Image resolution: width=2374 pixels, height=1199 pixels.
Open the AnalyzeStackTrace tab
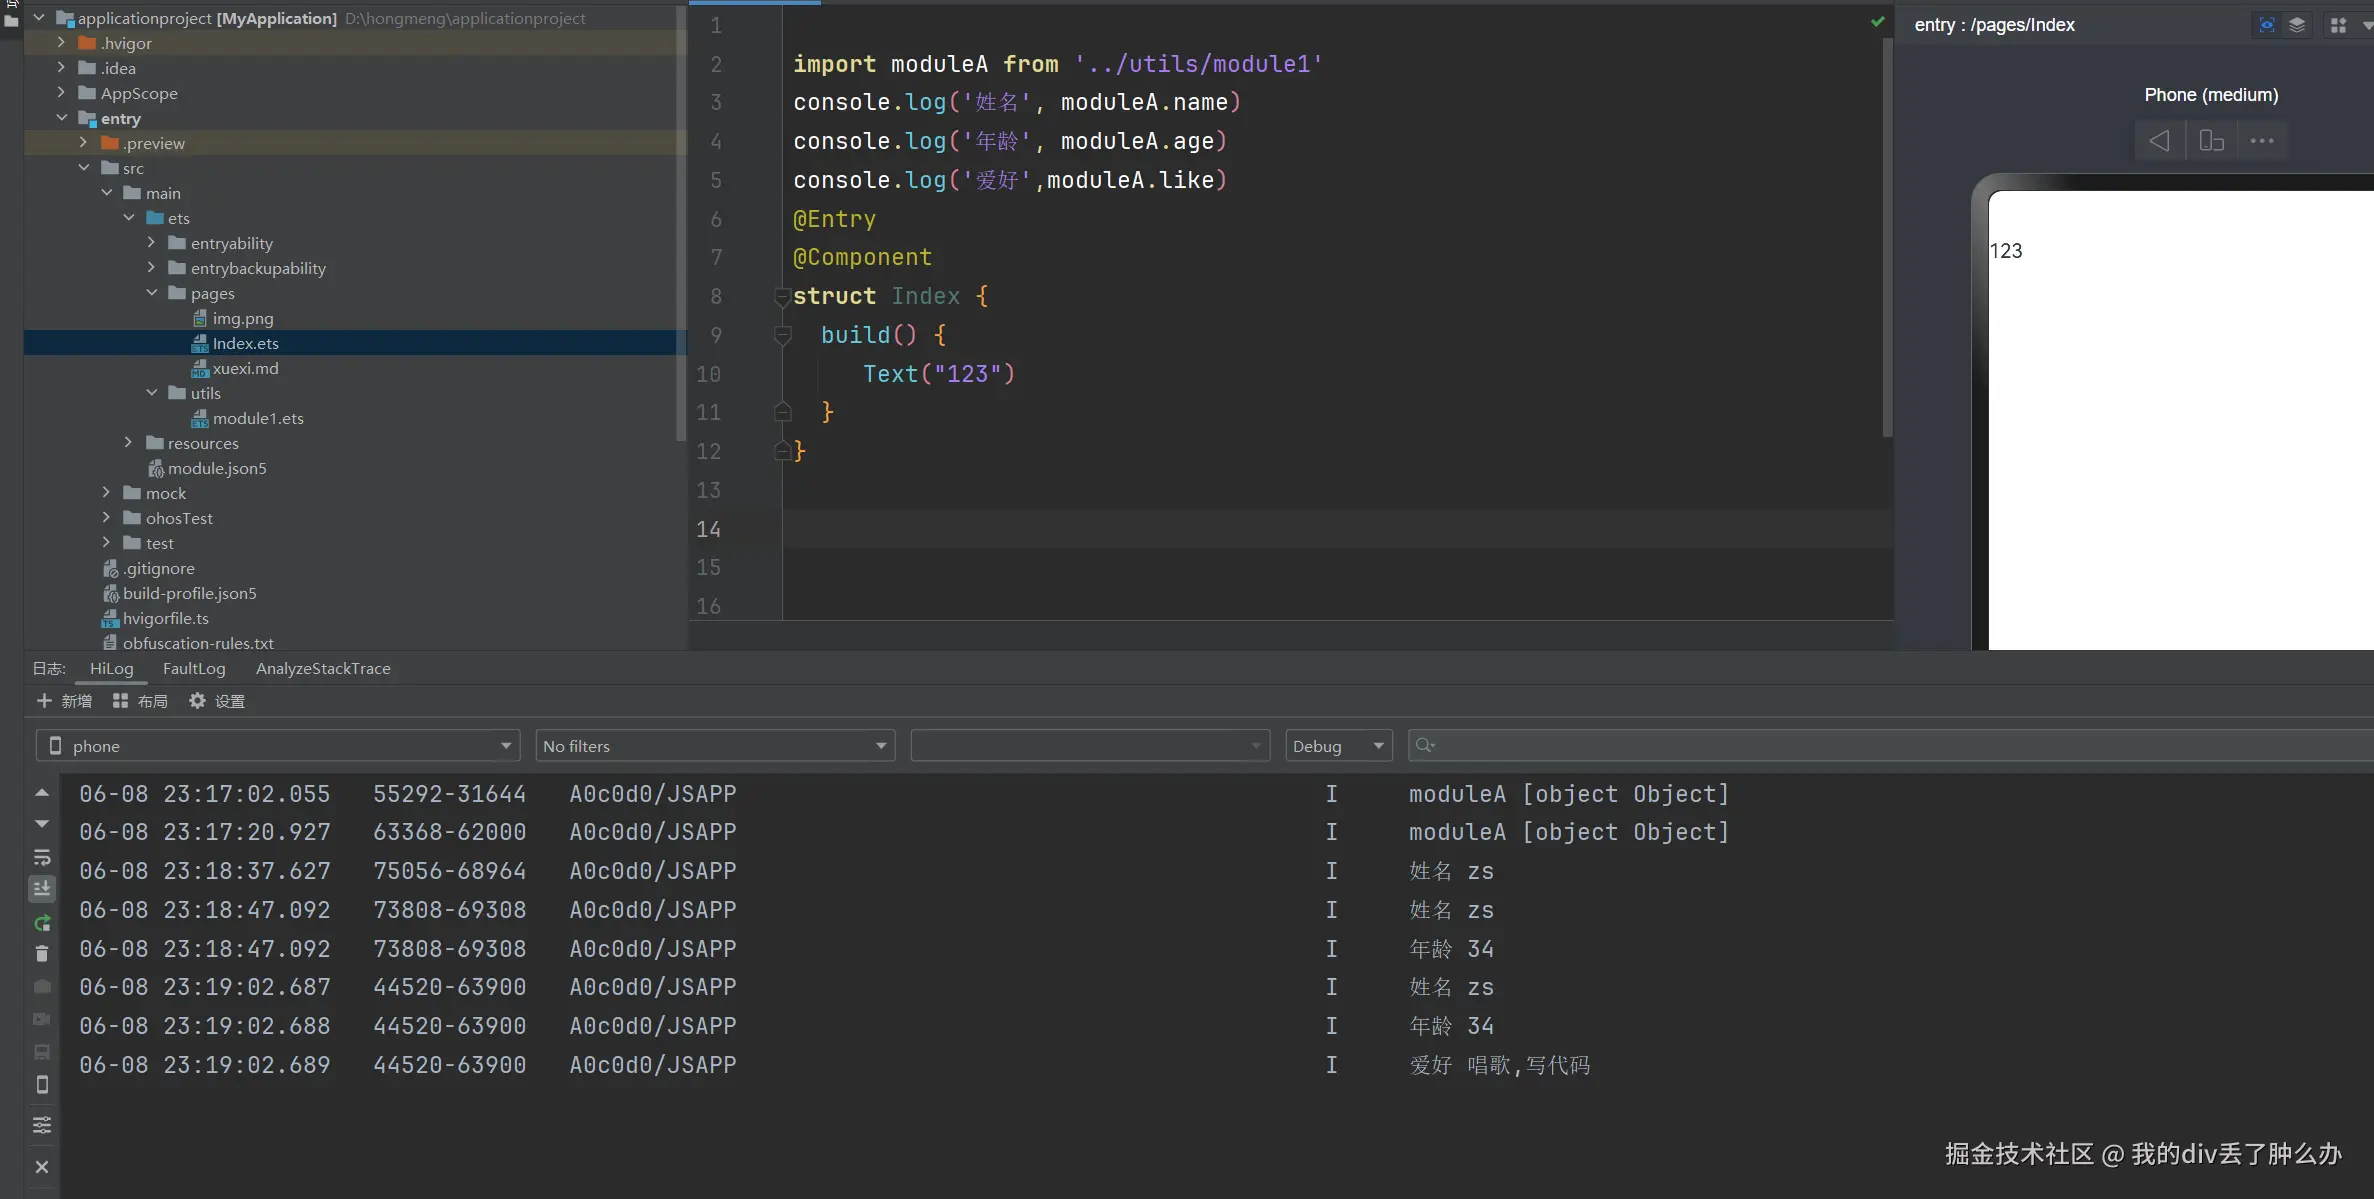(x=323, y=668)
